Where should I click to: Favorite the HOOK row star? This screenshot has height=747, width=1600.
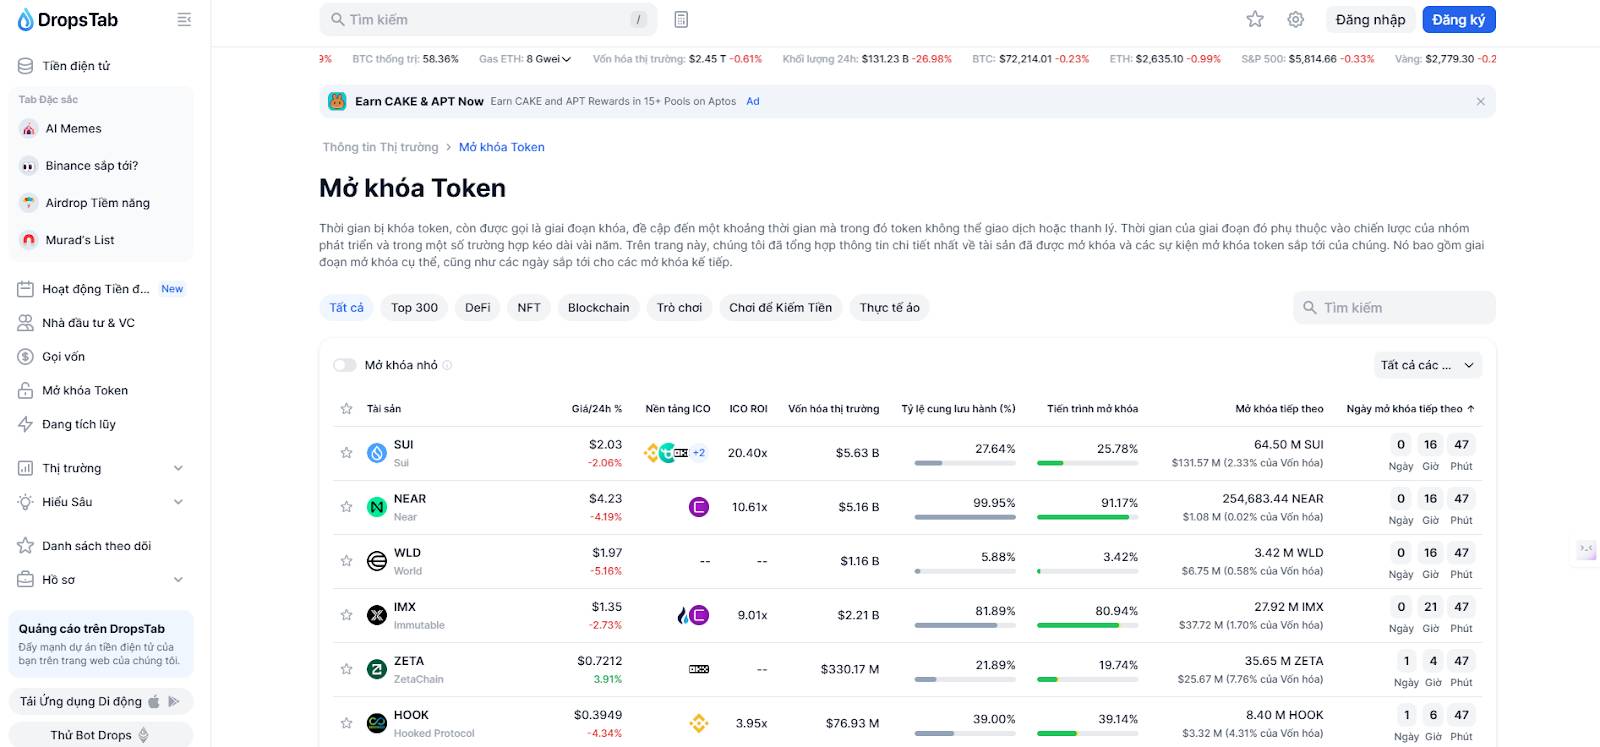346,723
